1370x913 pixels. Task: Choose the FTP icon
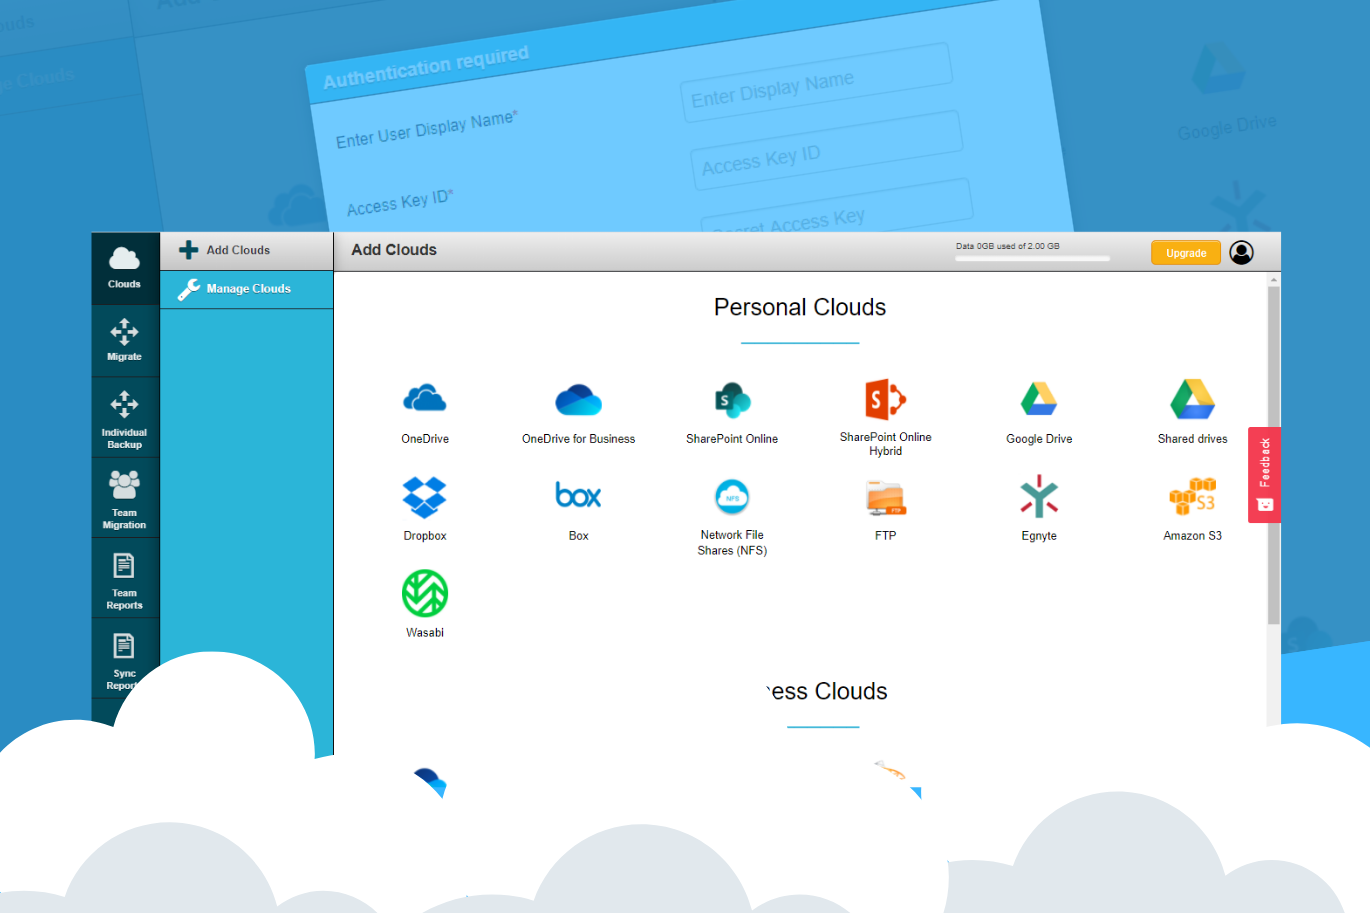[x=885, y=497]
